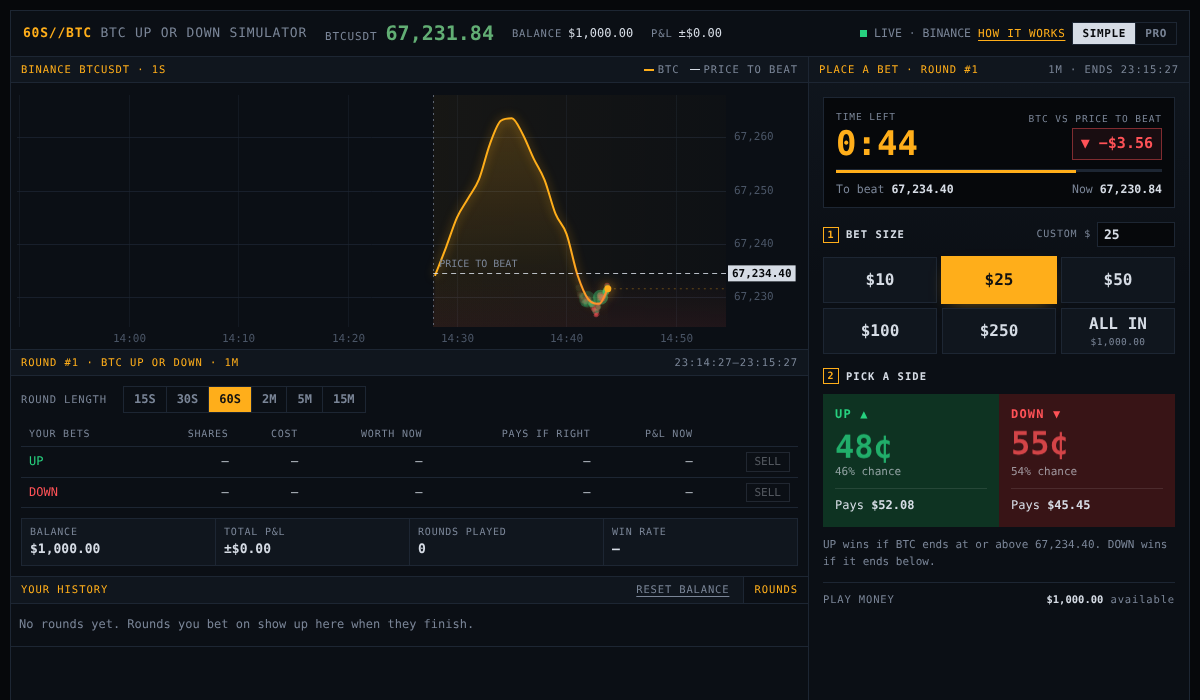Select the 60S round length
The height and width of the screenshot is (700, 1200).
pyautogui.click(x=230, y=399)
